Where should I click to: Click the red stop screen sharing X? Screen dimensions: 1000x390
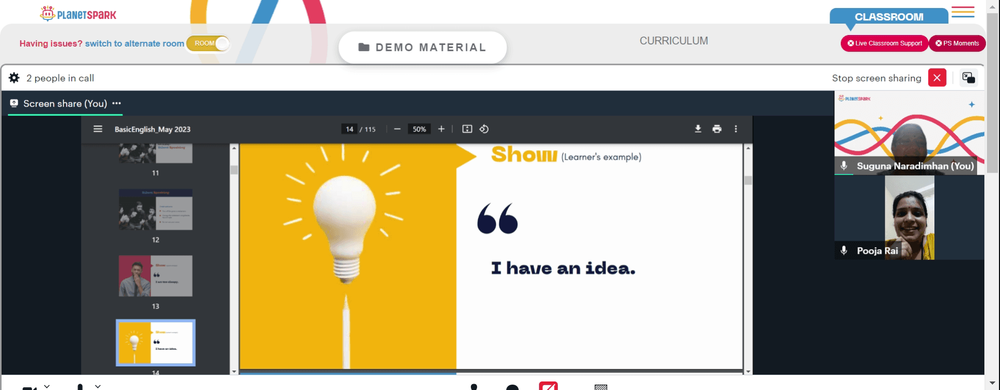(937, 78)
